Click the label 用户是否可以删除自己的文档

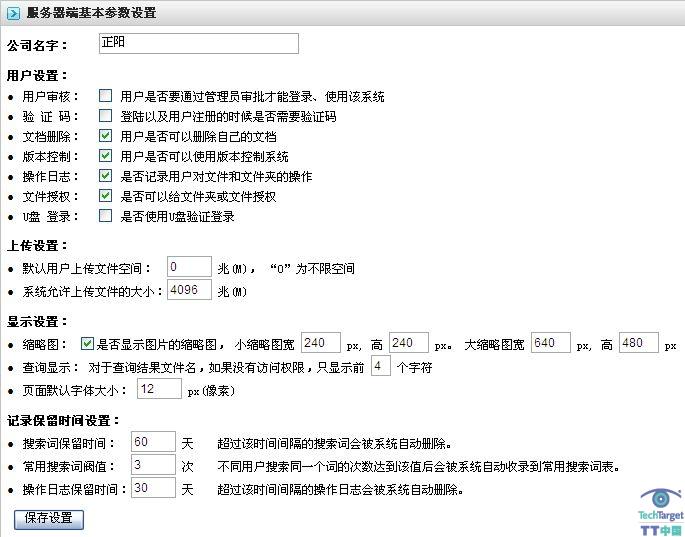coord(198,136)
